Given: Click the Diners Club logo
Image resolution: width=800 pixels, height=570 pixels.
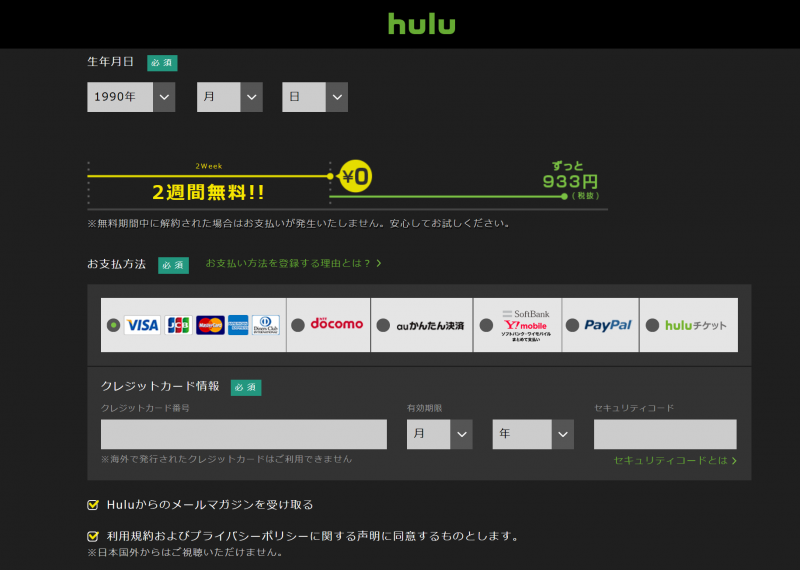Looking at the screenshot, I should [266, 325].
